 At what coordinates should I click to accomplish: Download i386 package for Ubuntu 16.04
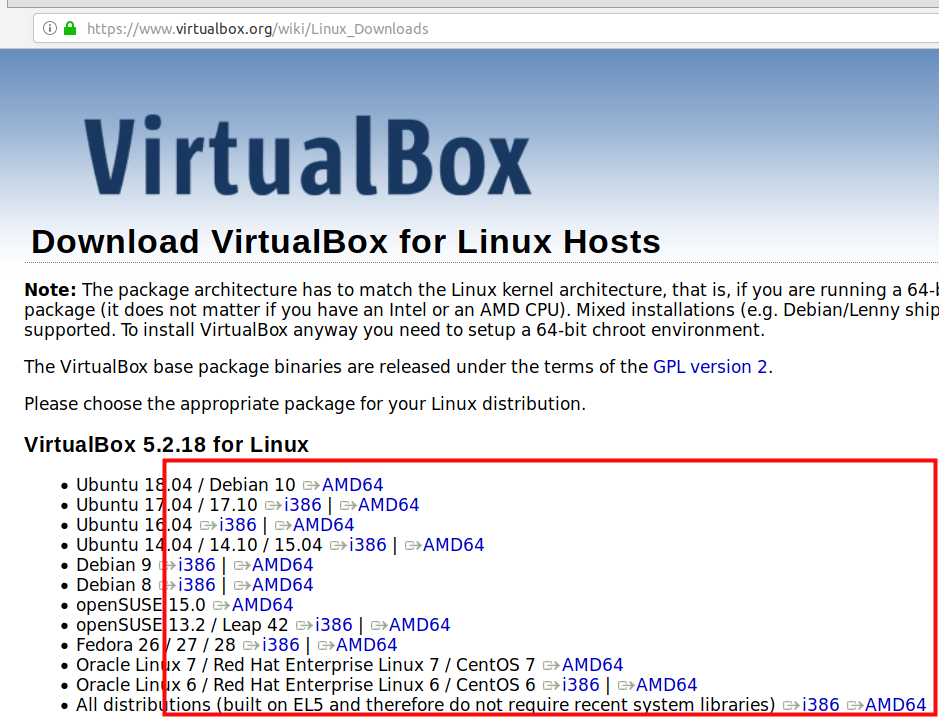238,524
